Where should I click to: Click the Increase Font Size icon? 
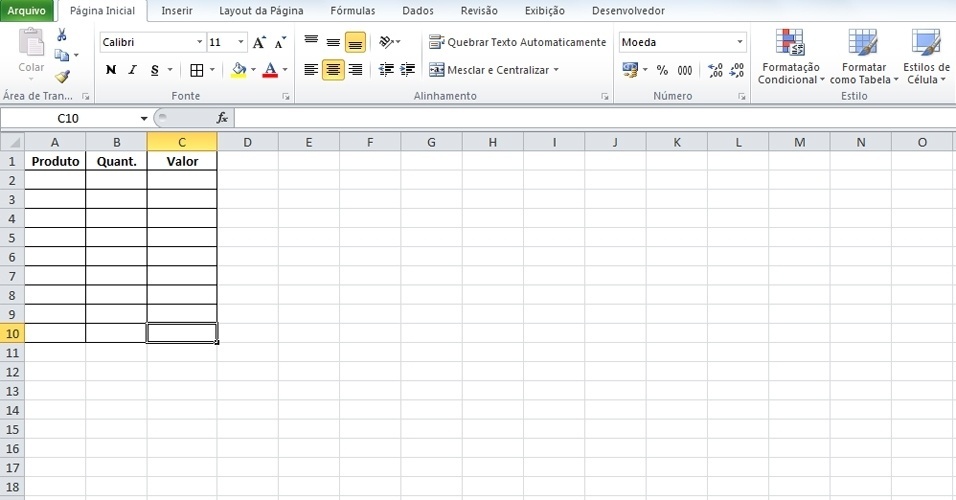pos(260,42)
